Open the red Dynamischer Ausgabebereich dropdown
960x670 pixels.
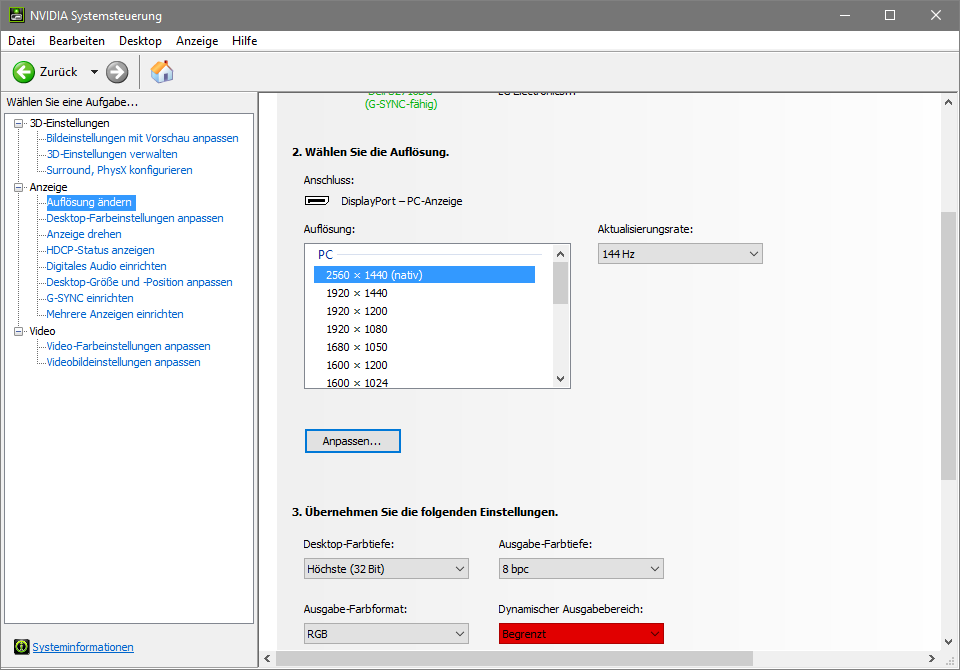[x=581, y=634]
